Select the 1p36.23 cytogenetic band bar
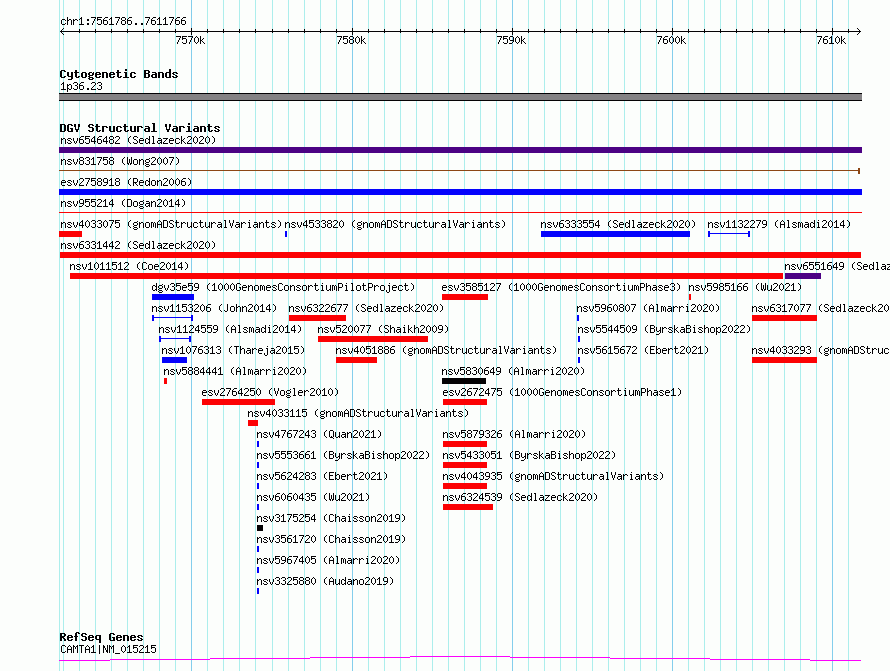This screenshot has height=671, width=890. [460, 97]
